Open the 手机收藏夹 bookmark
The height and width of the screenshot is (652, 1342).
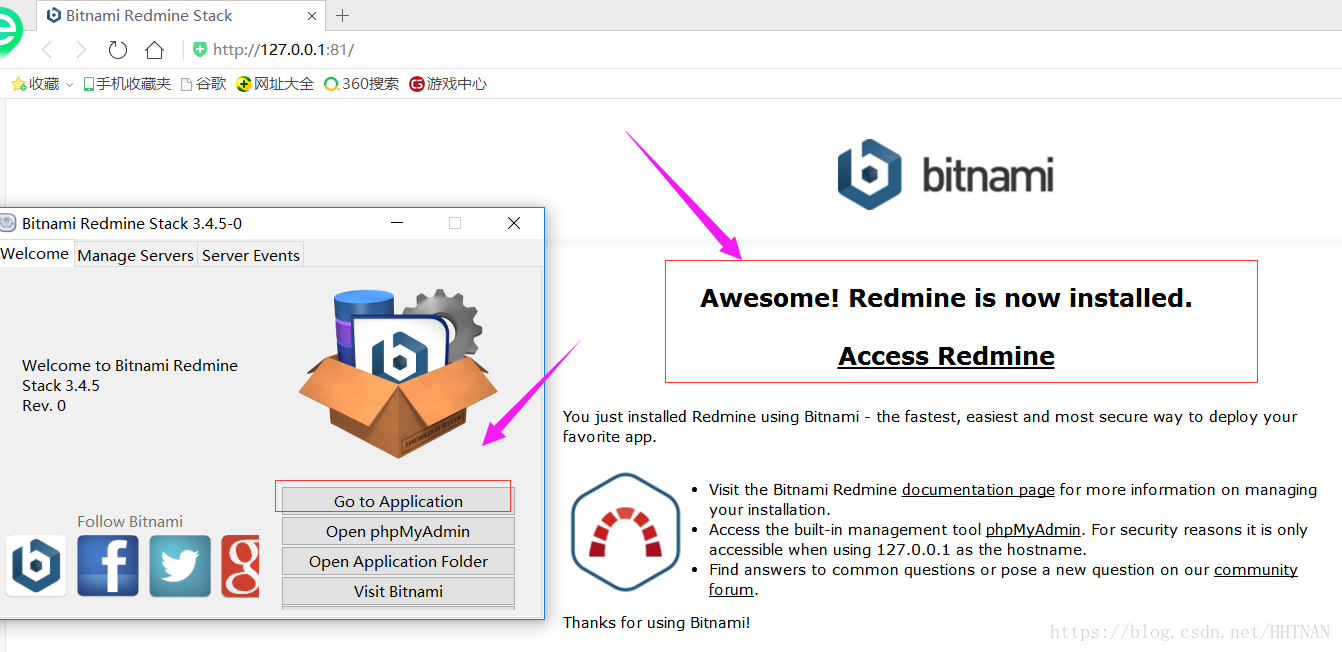pyautogui.click(x=127, y=84)
